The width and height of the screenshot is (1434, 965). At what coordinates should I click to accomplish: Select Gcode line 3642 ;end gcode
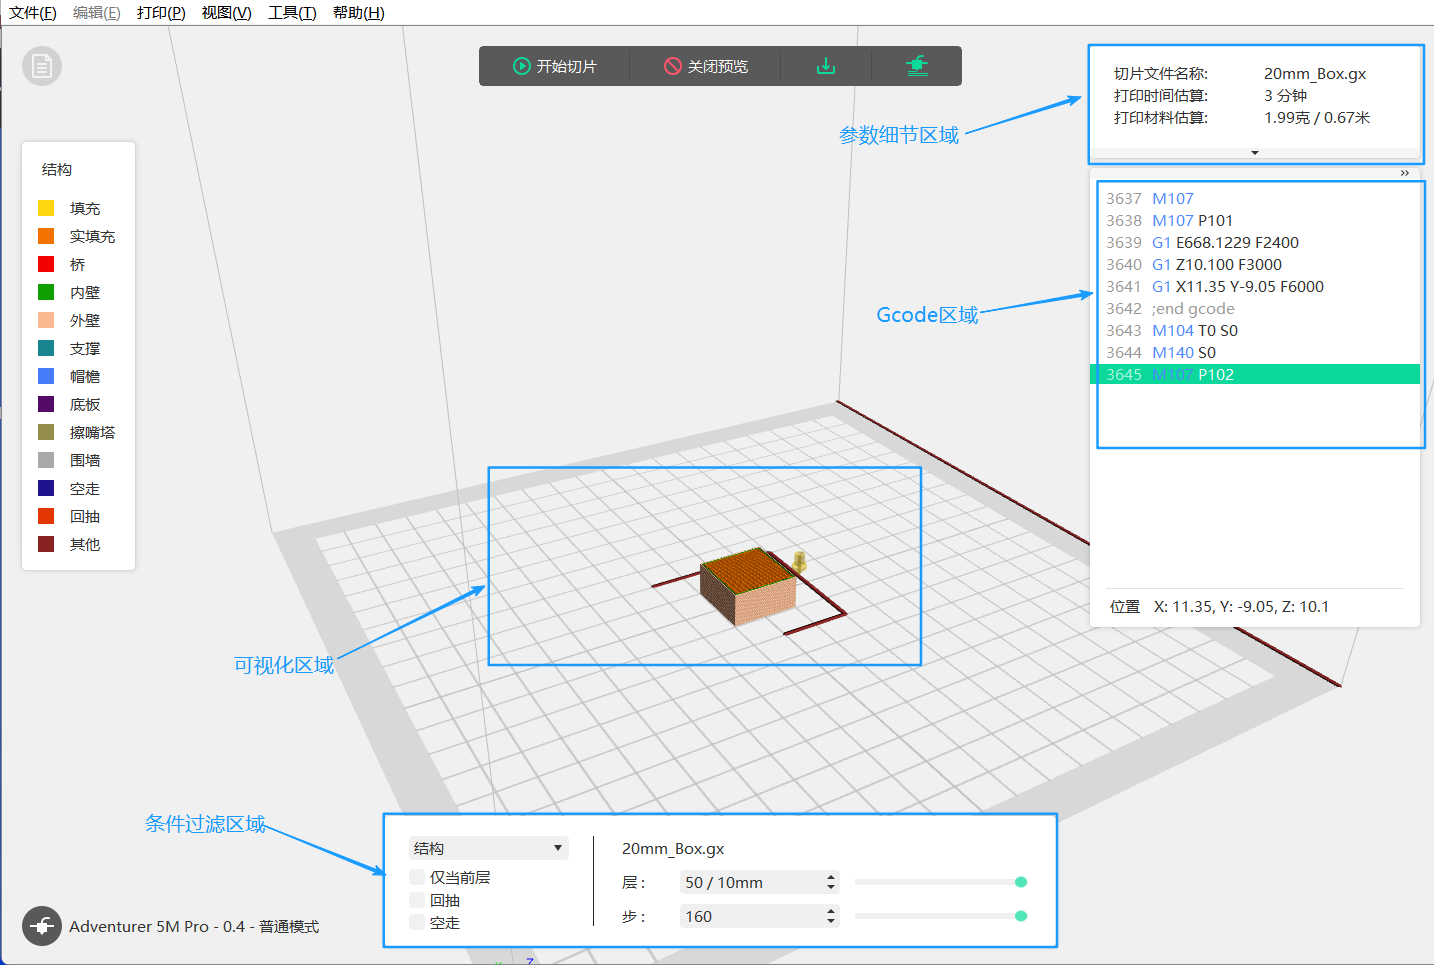tap(1255, 308)
